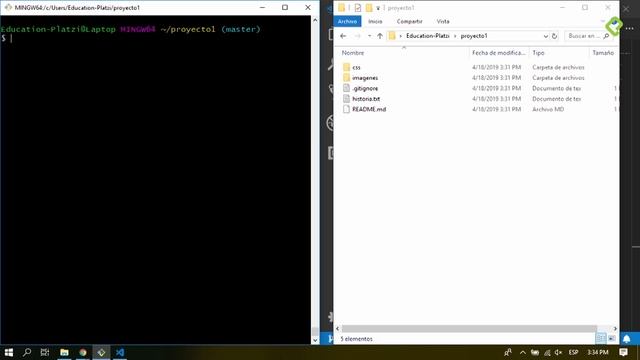Open the Inicio ribbon tab
This screenshot has width=640, height=360.
click(x=375, y=21)
